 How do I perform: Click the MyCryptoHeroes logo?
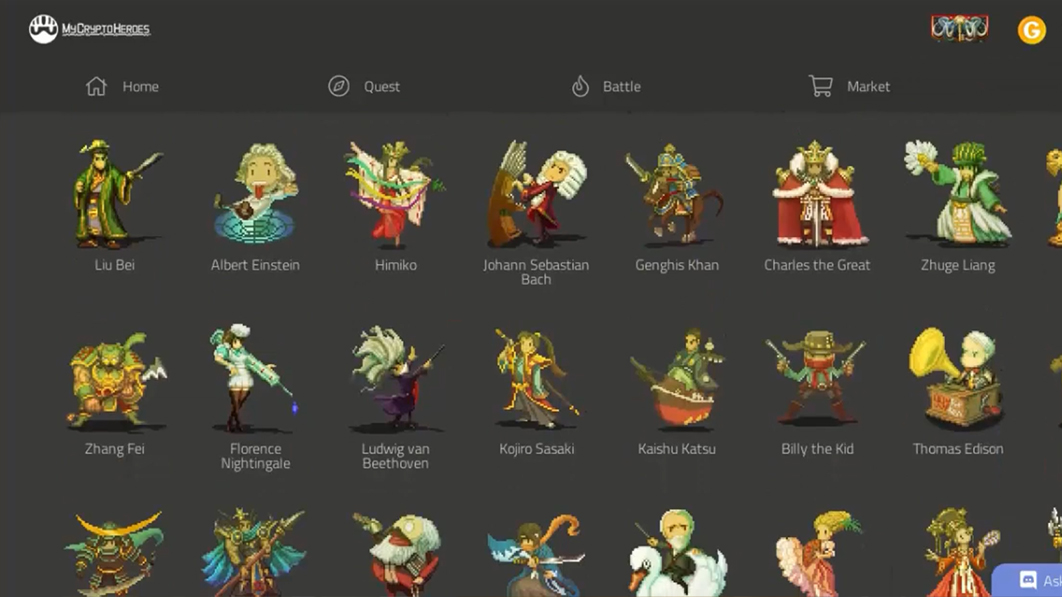tap(89, 29)
